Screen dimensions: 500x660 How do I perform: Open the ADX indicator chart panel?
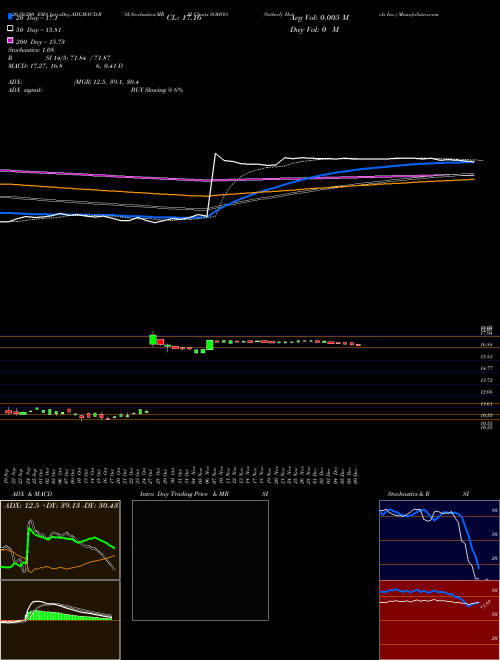pyautogui.click(x=60, y=540)
